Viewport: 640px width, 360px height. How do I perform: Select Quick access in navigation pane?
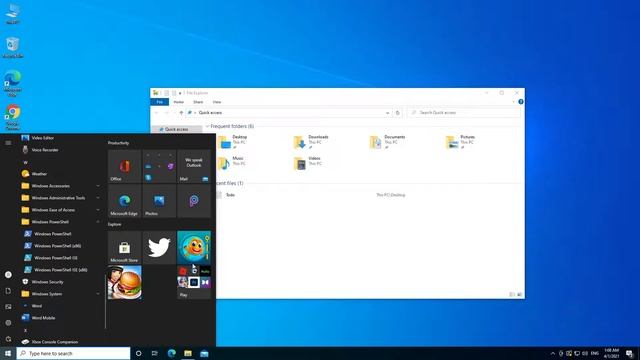(x=176, y=129)
